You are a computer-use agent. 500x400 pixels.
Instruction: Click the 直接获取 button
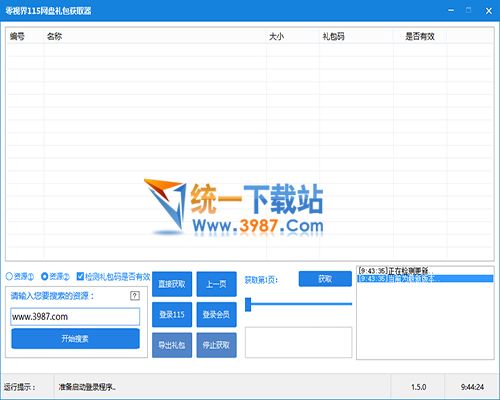click(x=172, y=284)
